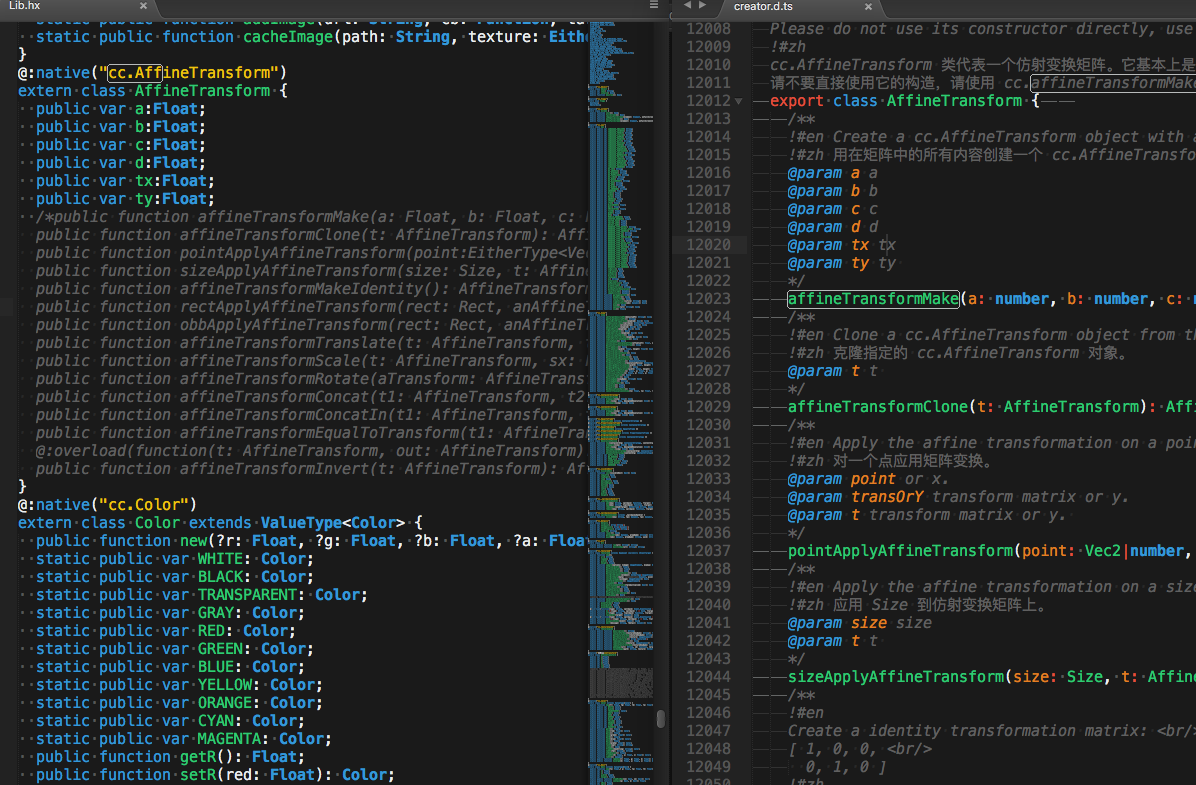This screenshot has height=785, width=1196.
Task: Click 'static public var GREEN: Color' line
Action: coord(175,649)
